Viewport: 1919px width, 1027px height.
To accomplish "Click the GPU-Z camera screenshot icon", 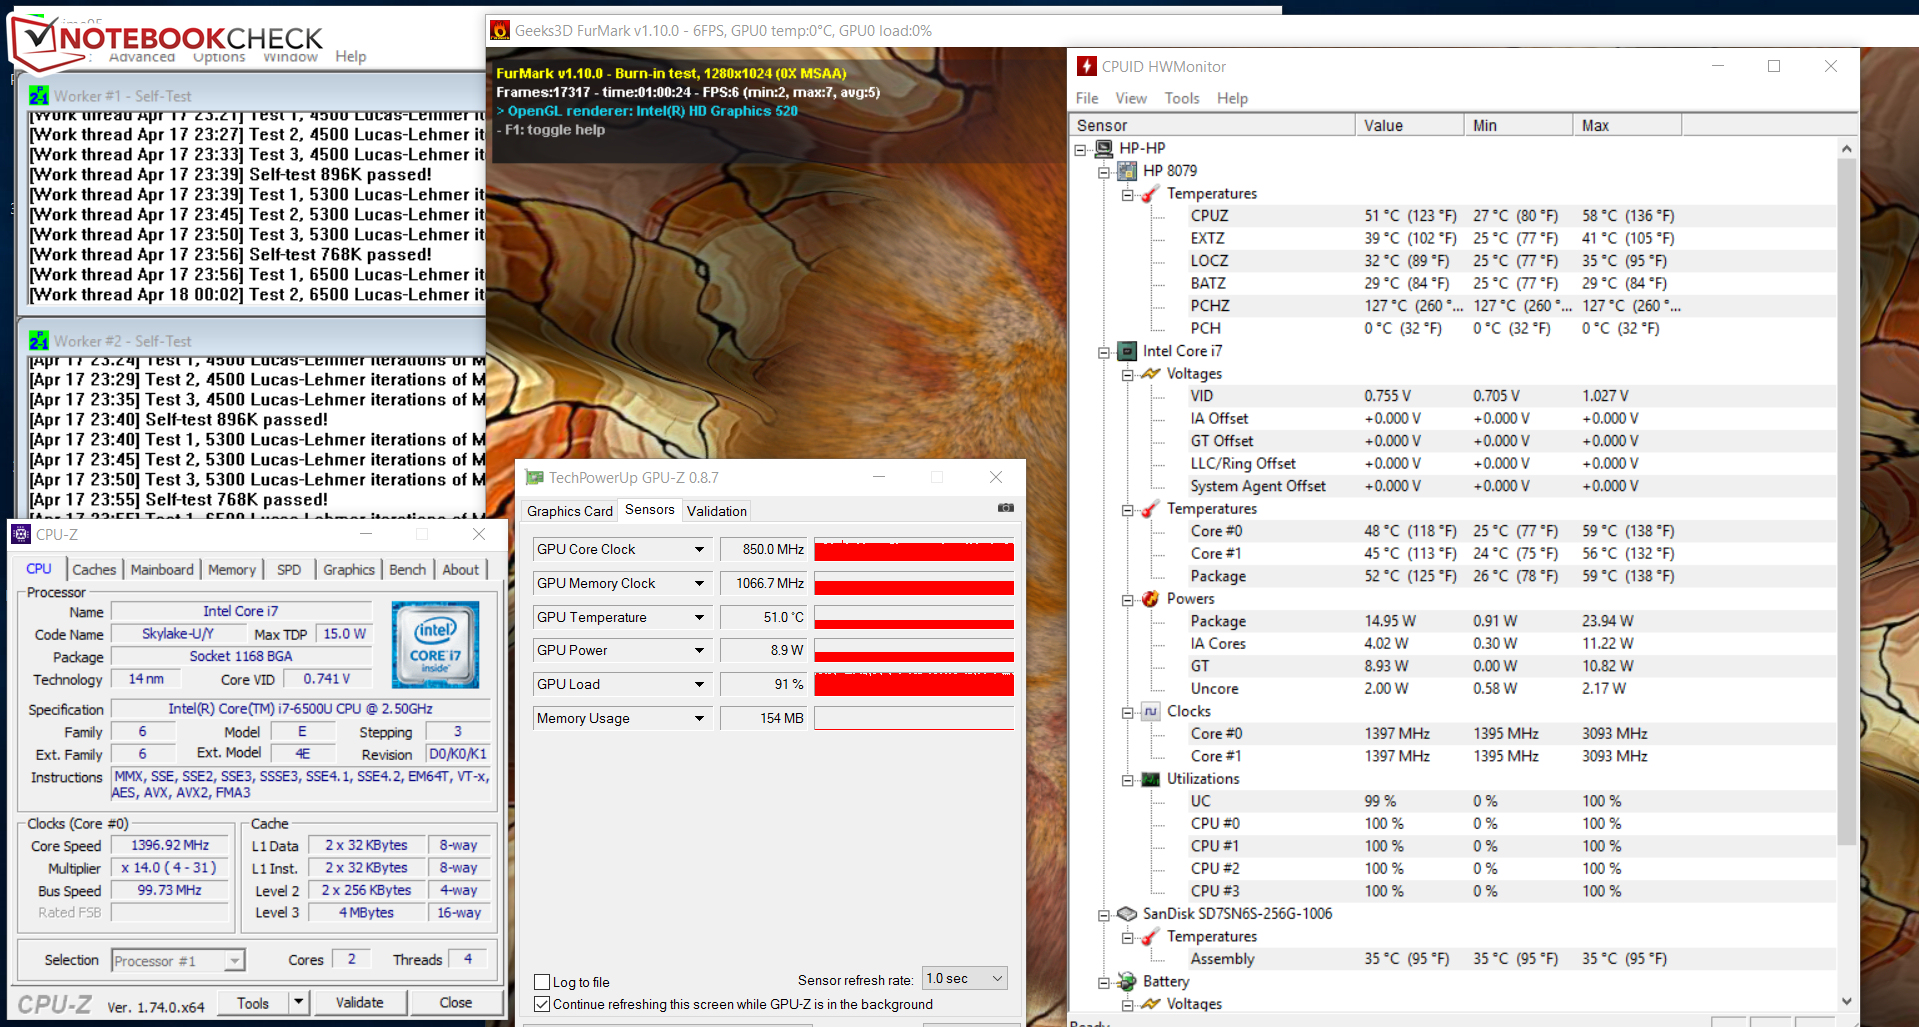I will pyautogui.click(x=1005, y=508).
